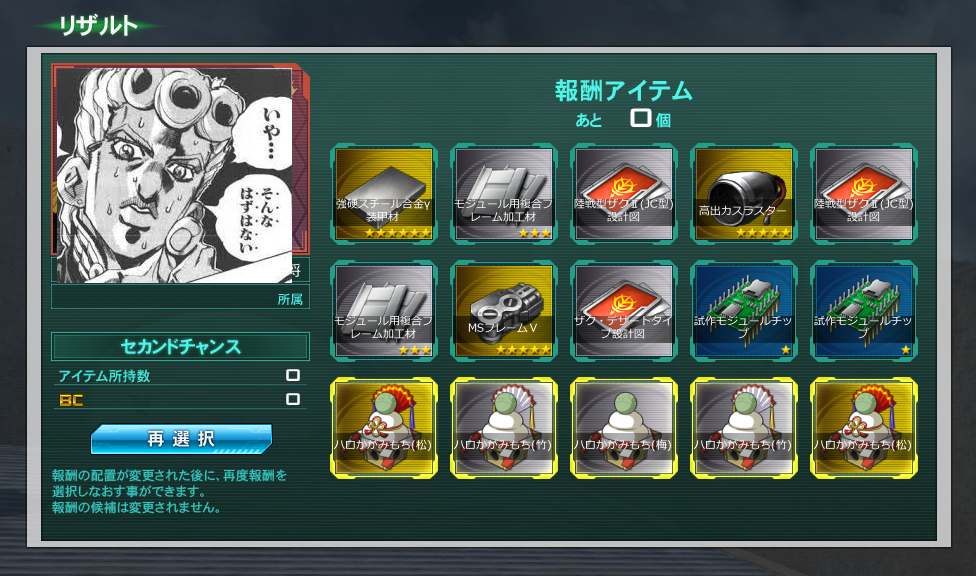Image resolution: width=976 pixels, height=576 pixels.
Task: Pick the ハロかがみもち(梅) reward
Action: coord(624,428)
